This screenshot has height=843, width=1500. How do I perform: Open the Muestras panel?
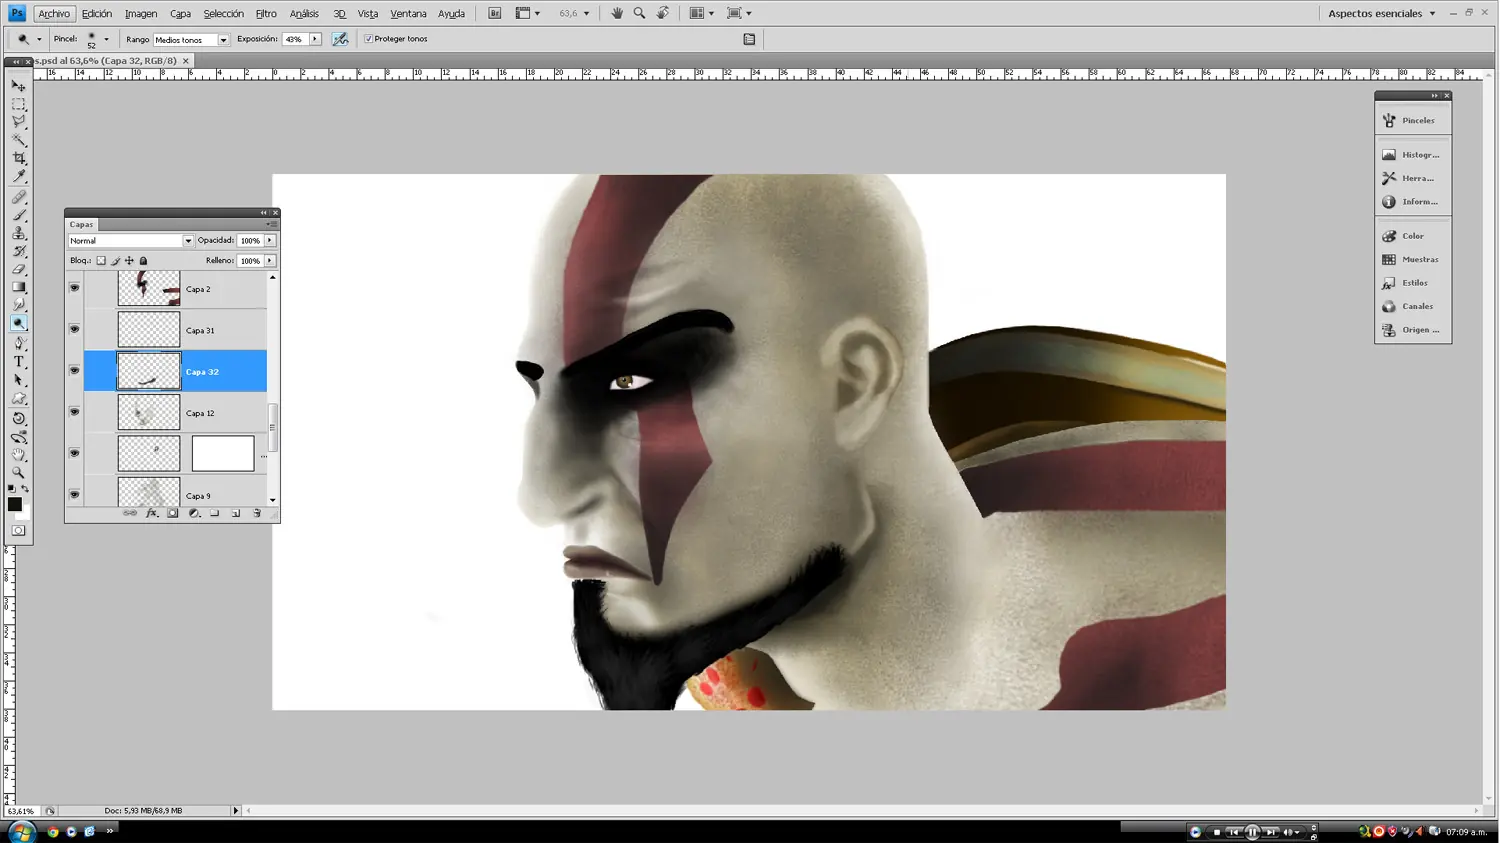tap(1413, 260)
